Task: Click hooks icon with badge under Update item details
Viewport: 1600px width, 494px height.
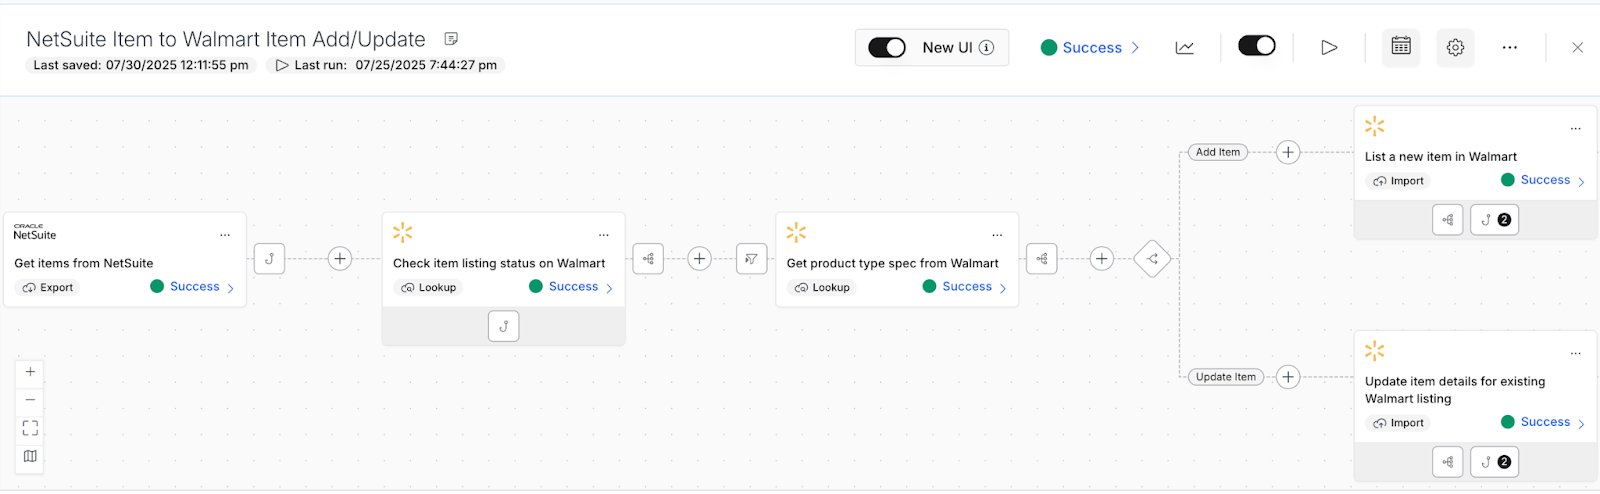Action: (1495, 462)
